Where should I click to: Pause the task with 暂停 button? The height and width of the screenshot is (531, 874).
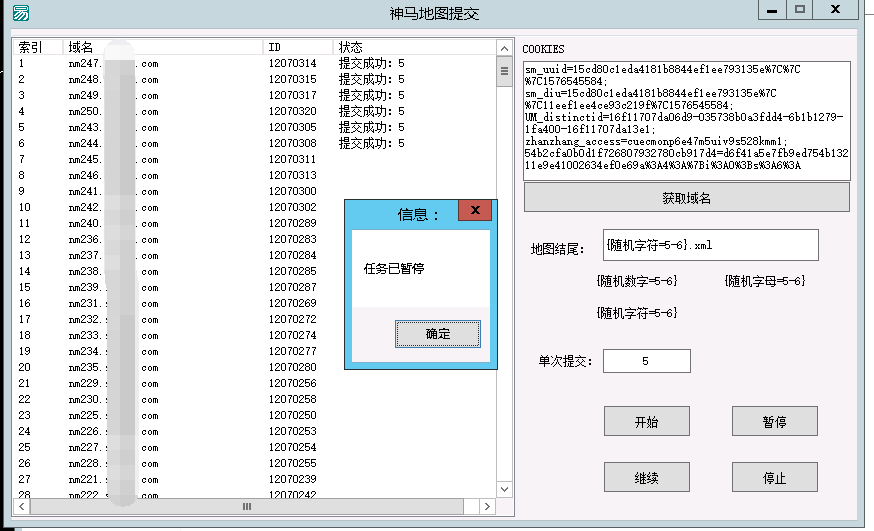[x=774, y=421]
